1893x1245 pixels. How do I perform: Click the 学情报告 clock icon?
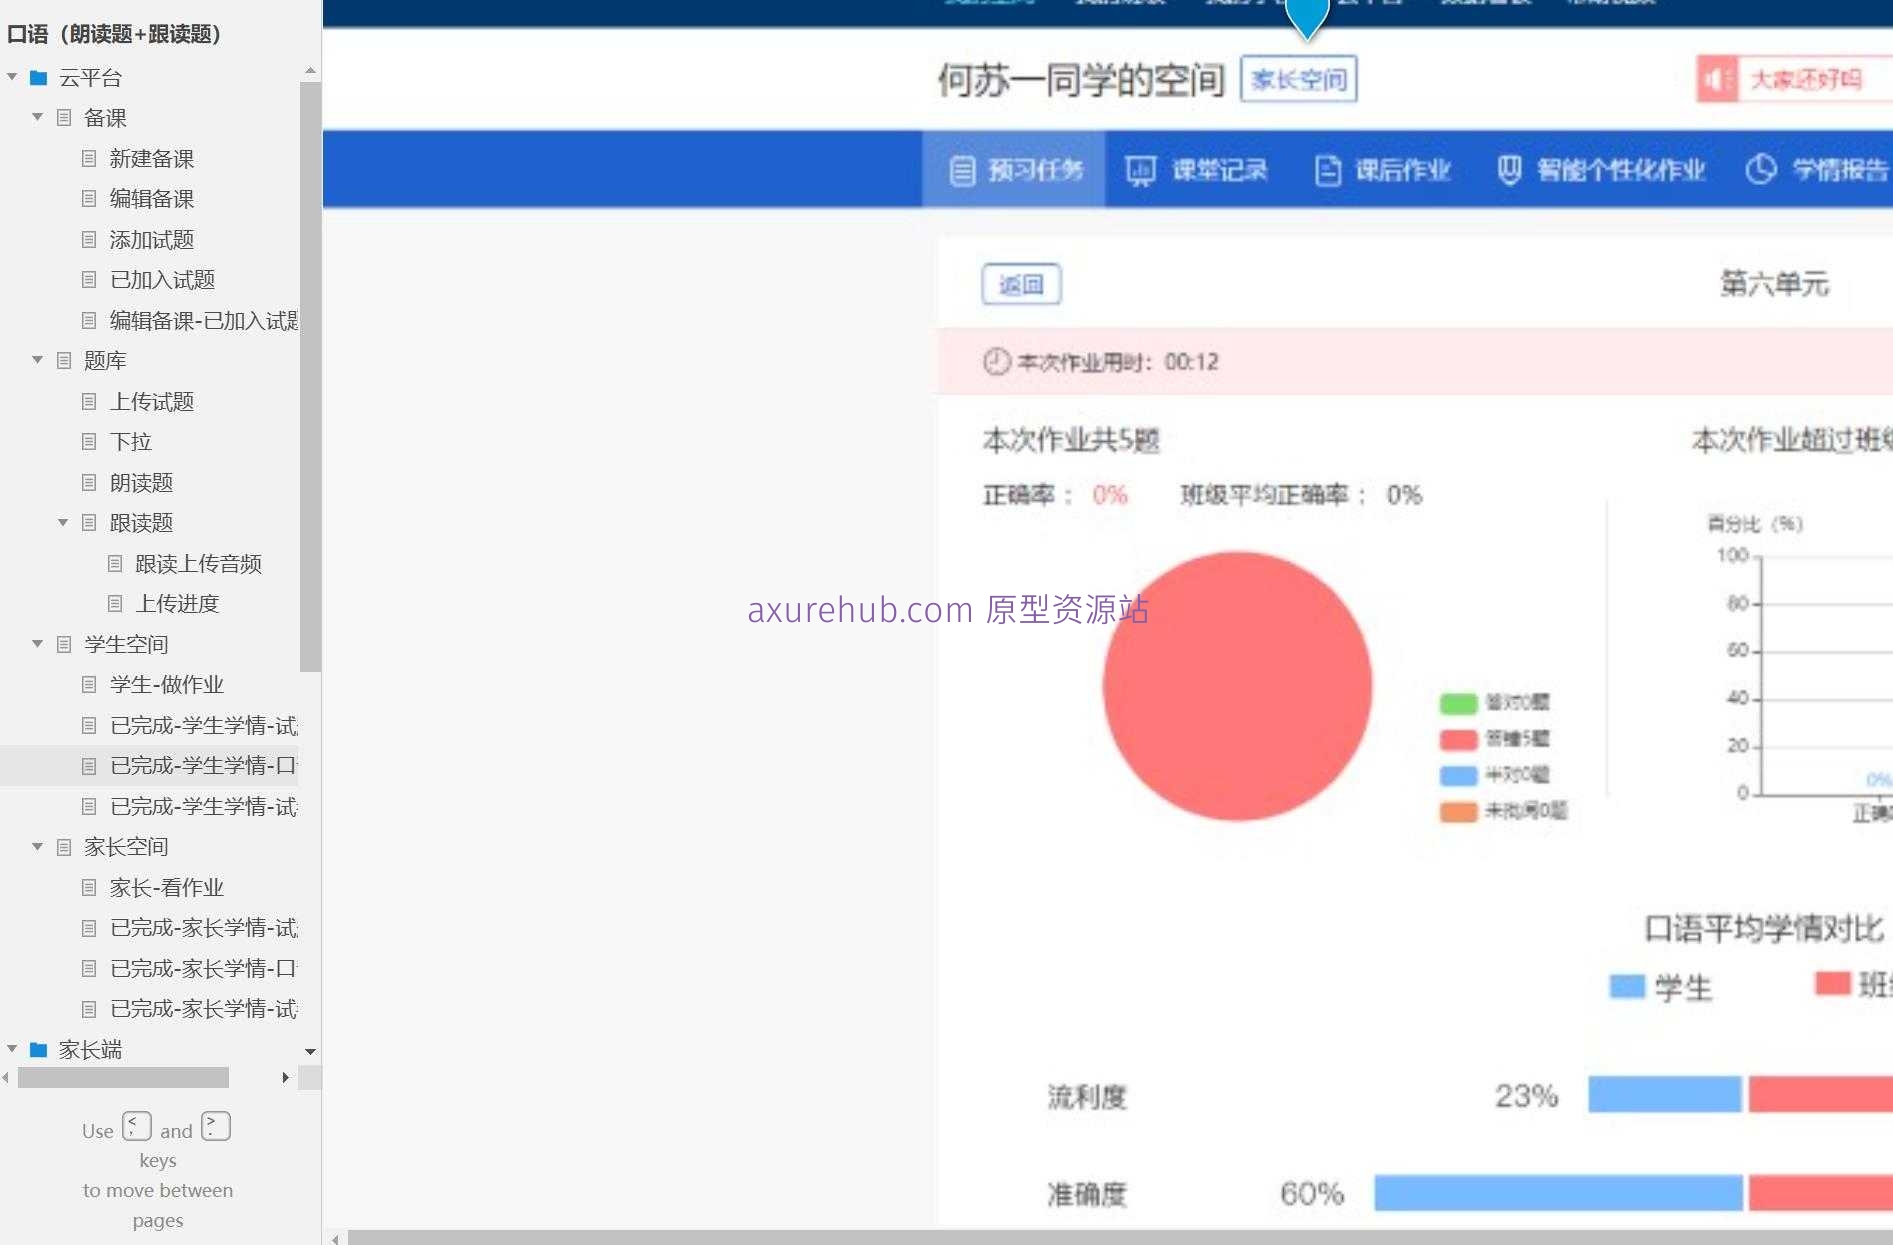(x=1762, y=170)
